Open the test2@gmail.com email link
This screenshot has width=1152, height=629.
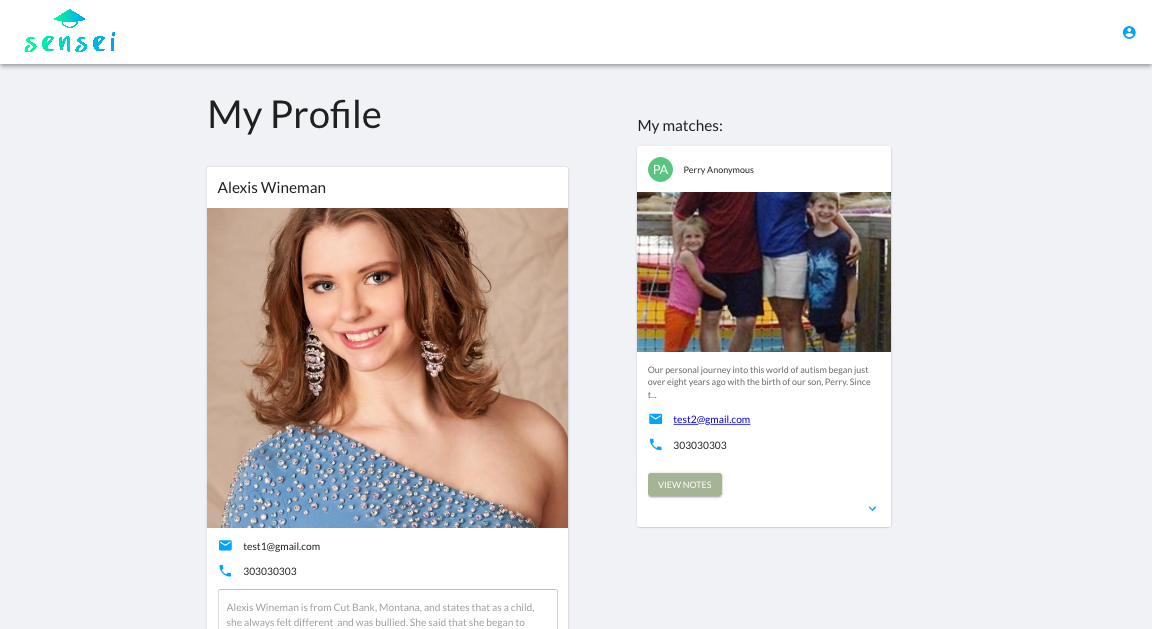[x=711, y=420]
